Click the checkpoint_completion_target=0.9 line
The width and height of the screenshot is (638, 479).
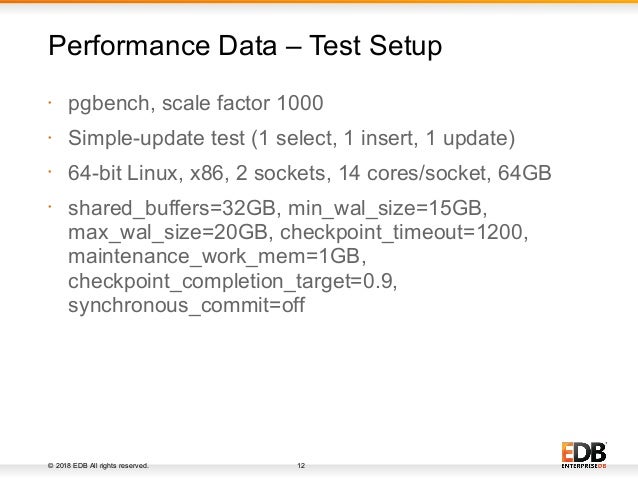tap(233, 282)
